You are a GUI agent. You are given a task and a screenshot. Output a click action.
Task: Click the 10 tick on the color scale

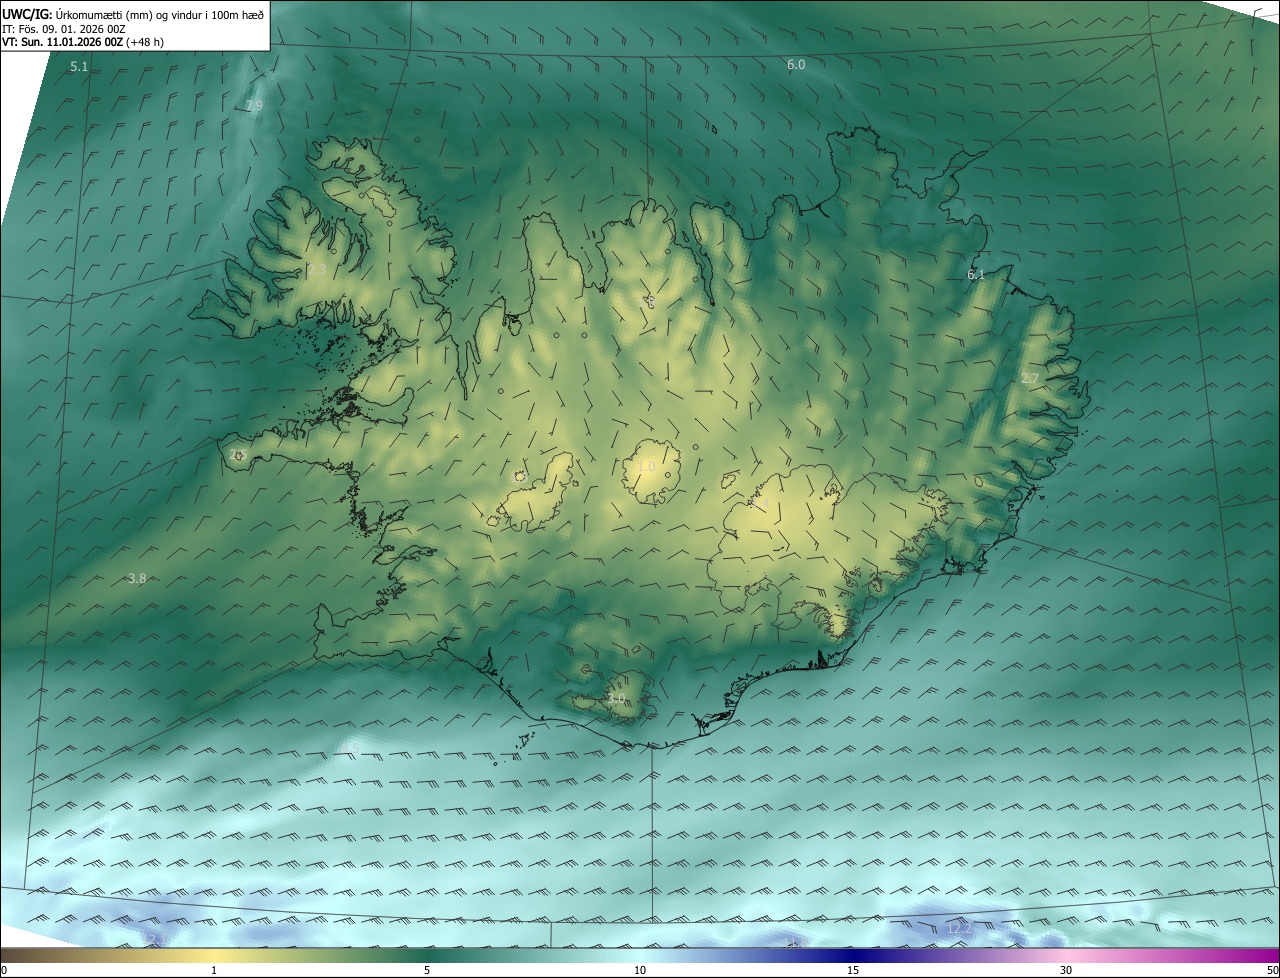point(640,970)
